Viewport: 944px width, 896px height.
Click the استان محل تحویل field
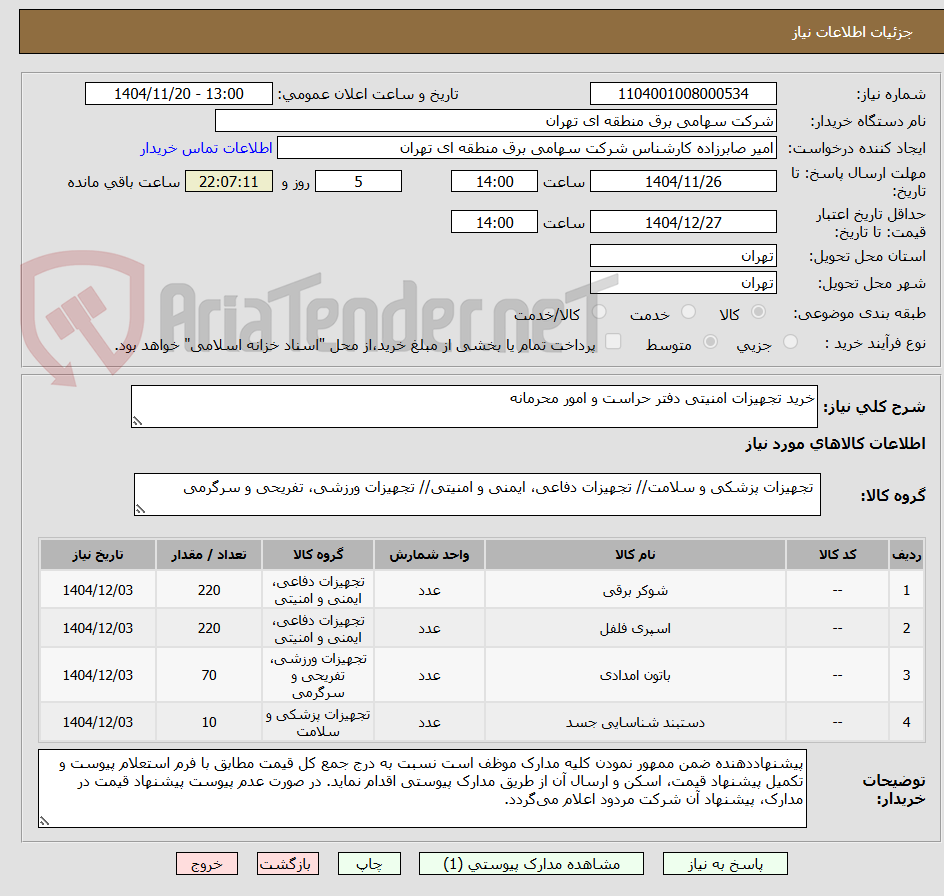[x=683, y=256]
